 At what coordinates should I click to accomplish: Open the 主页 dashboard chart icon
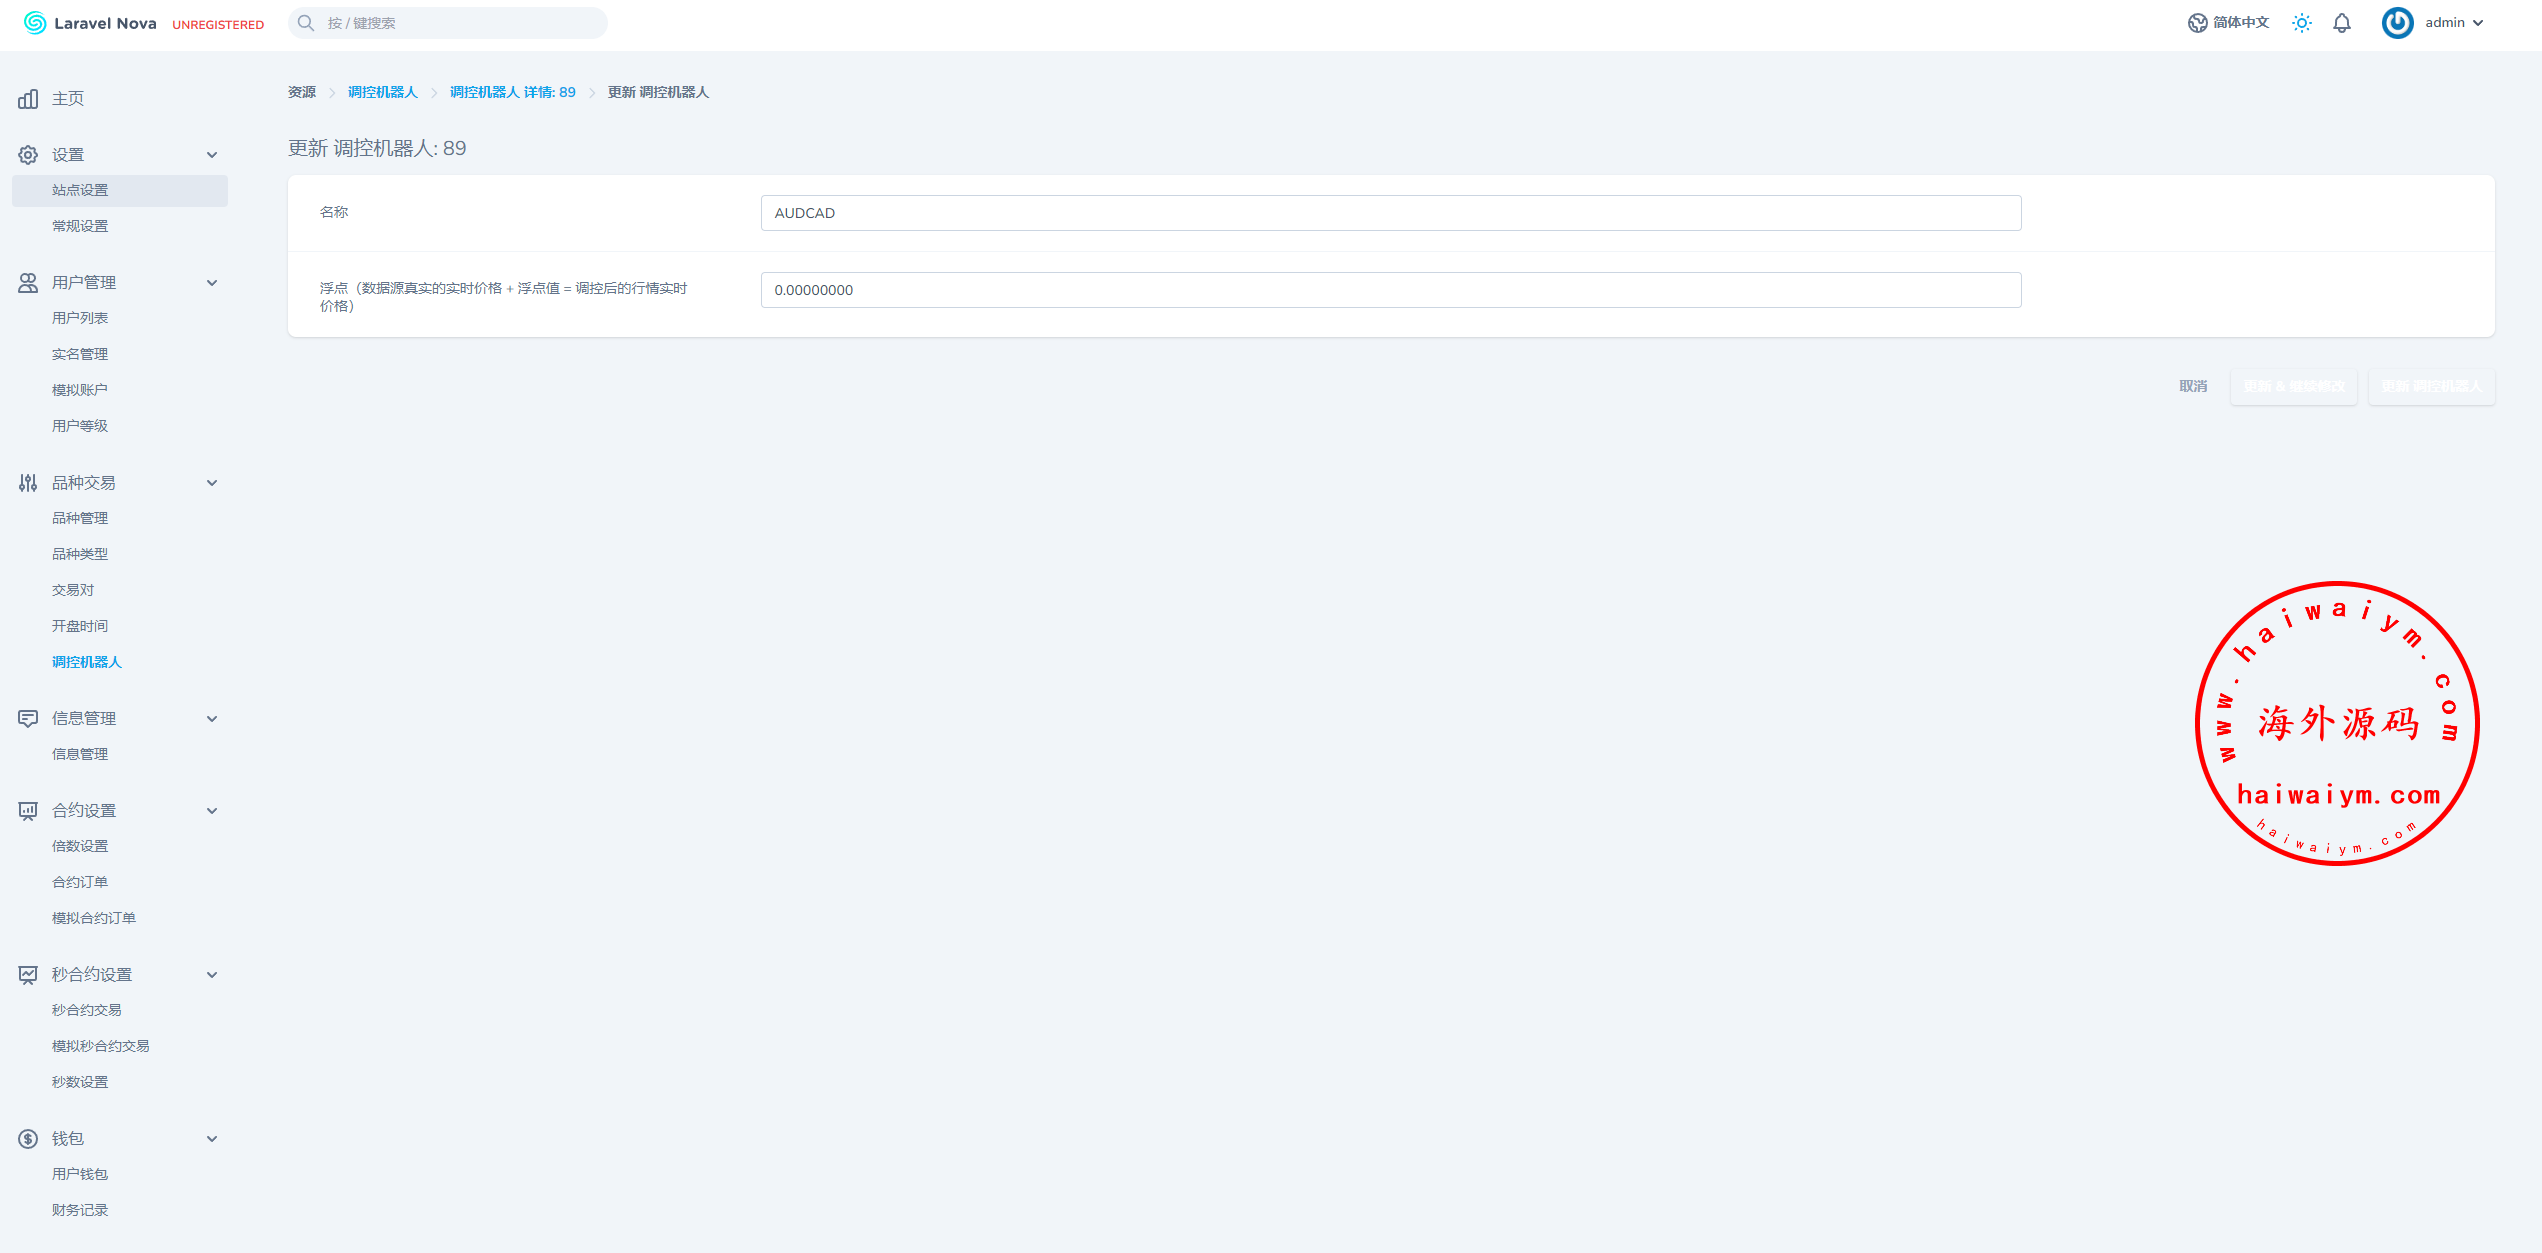(28, 99)
